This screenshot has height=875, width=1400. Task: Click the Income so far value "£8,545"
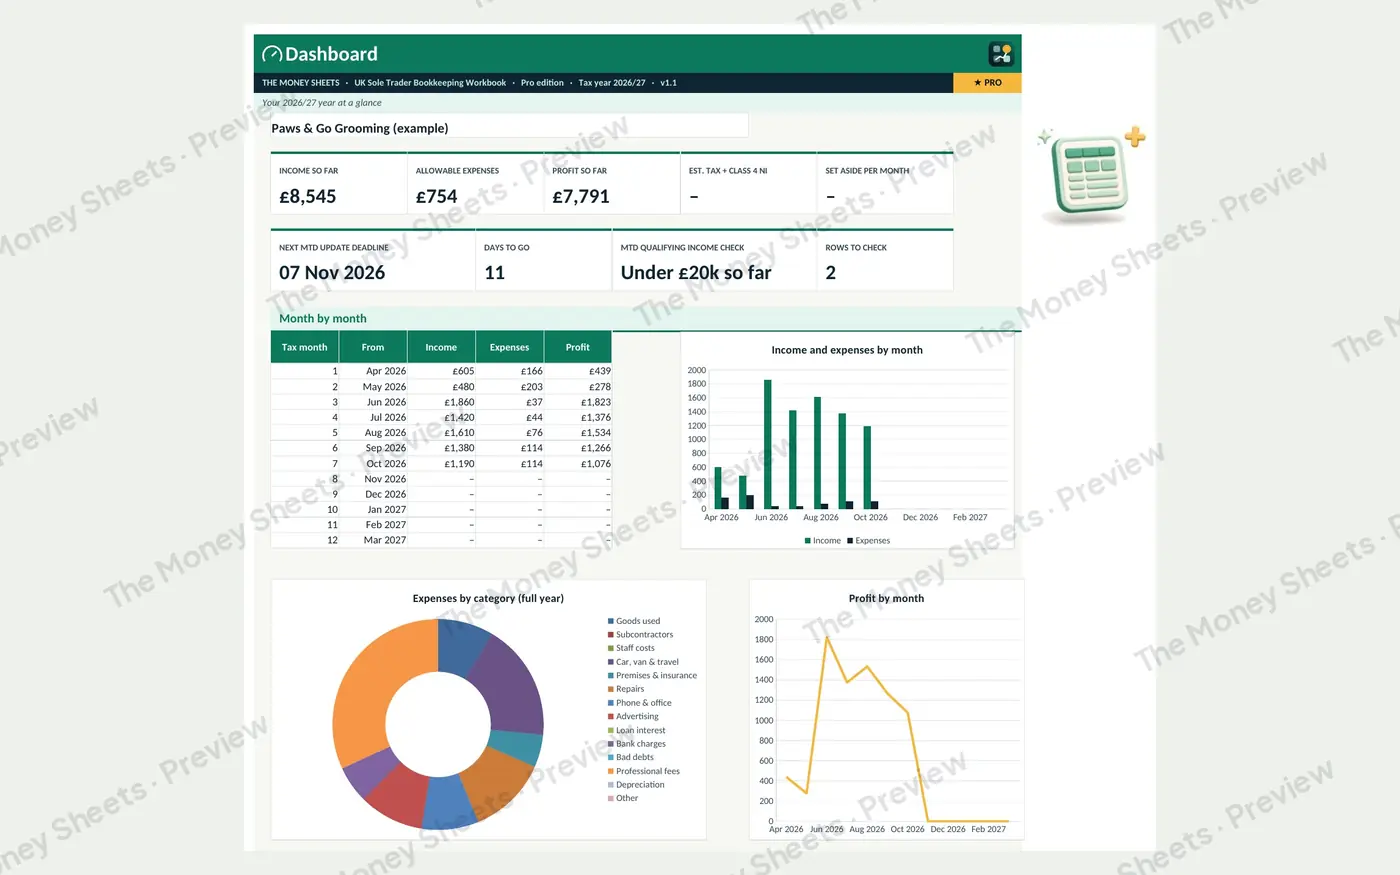pos(308,197)
